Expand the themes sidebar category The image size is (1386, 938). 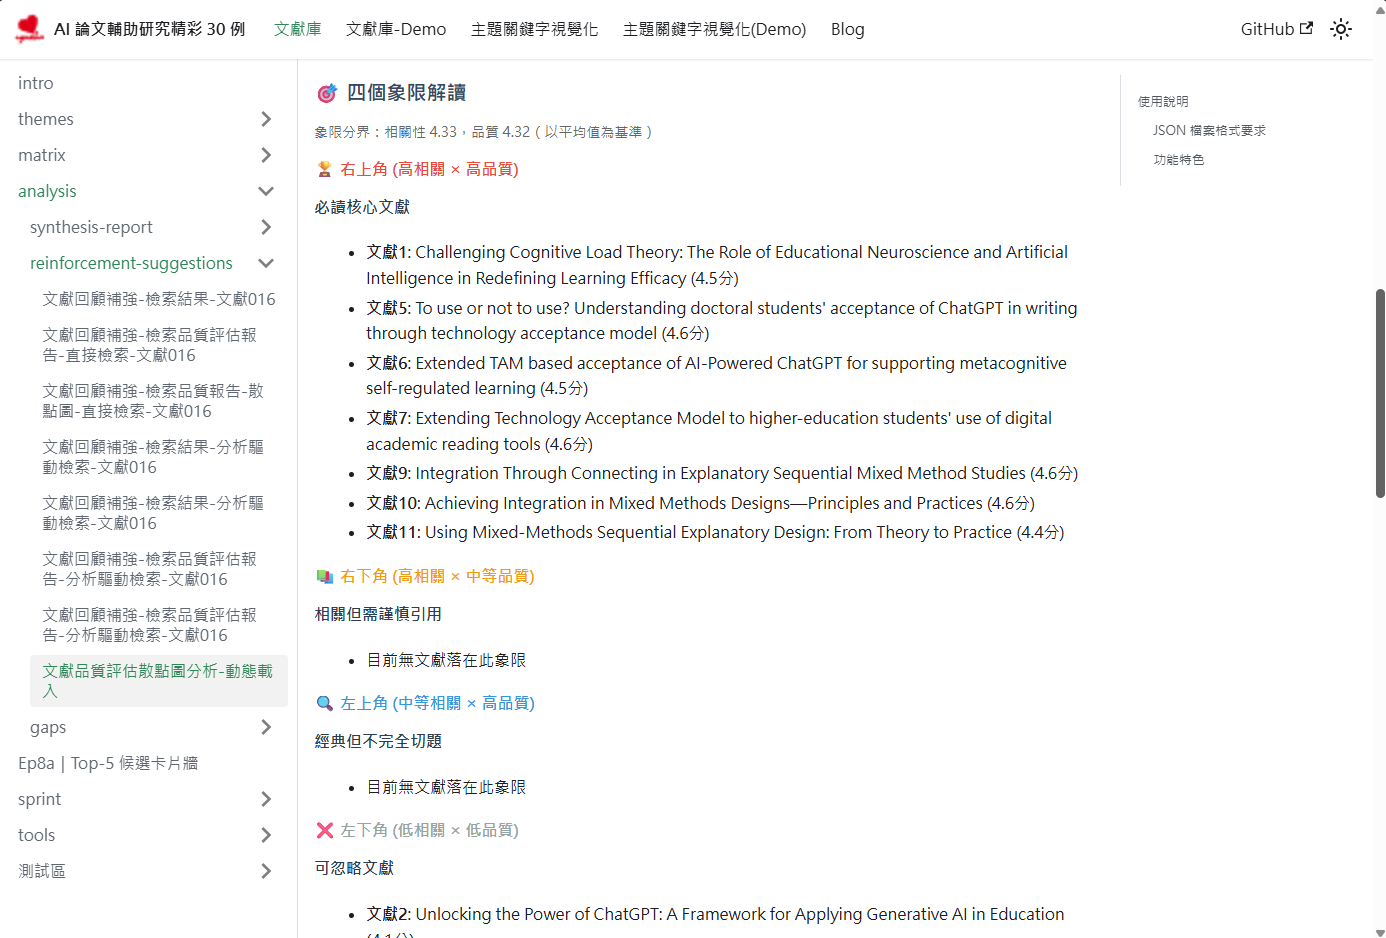[x=266, y=119]
